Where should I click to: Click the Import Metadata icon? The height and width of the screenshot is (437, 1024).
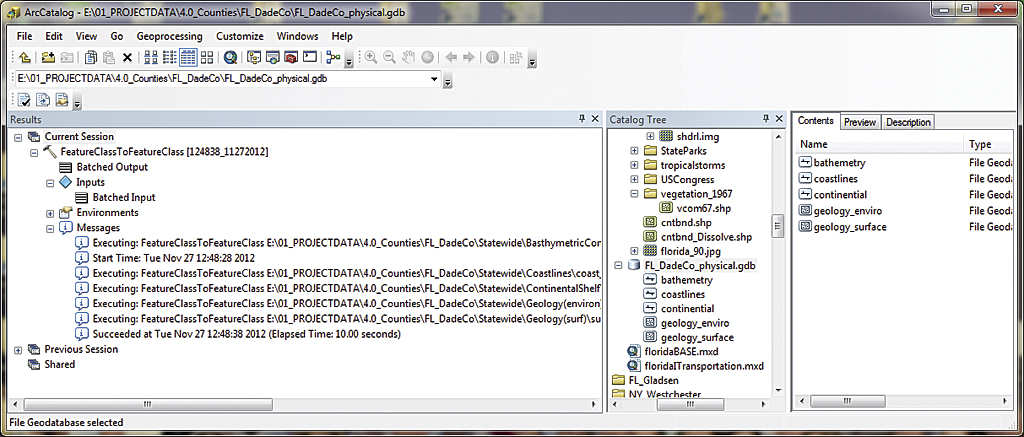tap(62, 100)
